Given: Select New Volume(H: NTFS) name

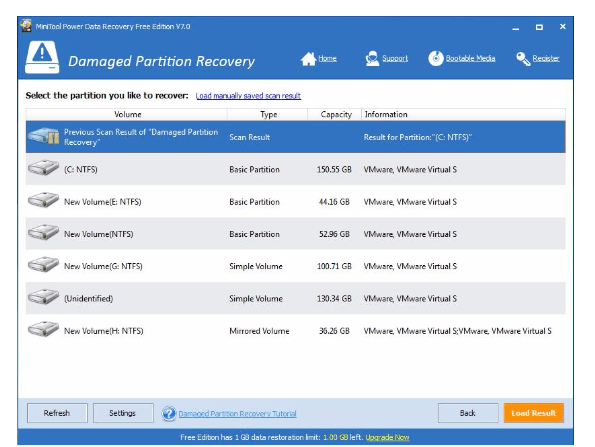Looking at the screenshot, I should coord(104,331).
